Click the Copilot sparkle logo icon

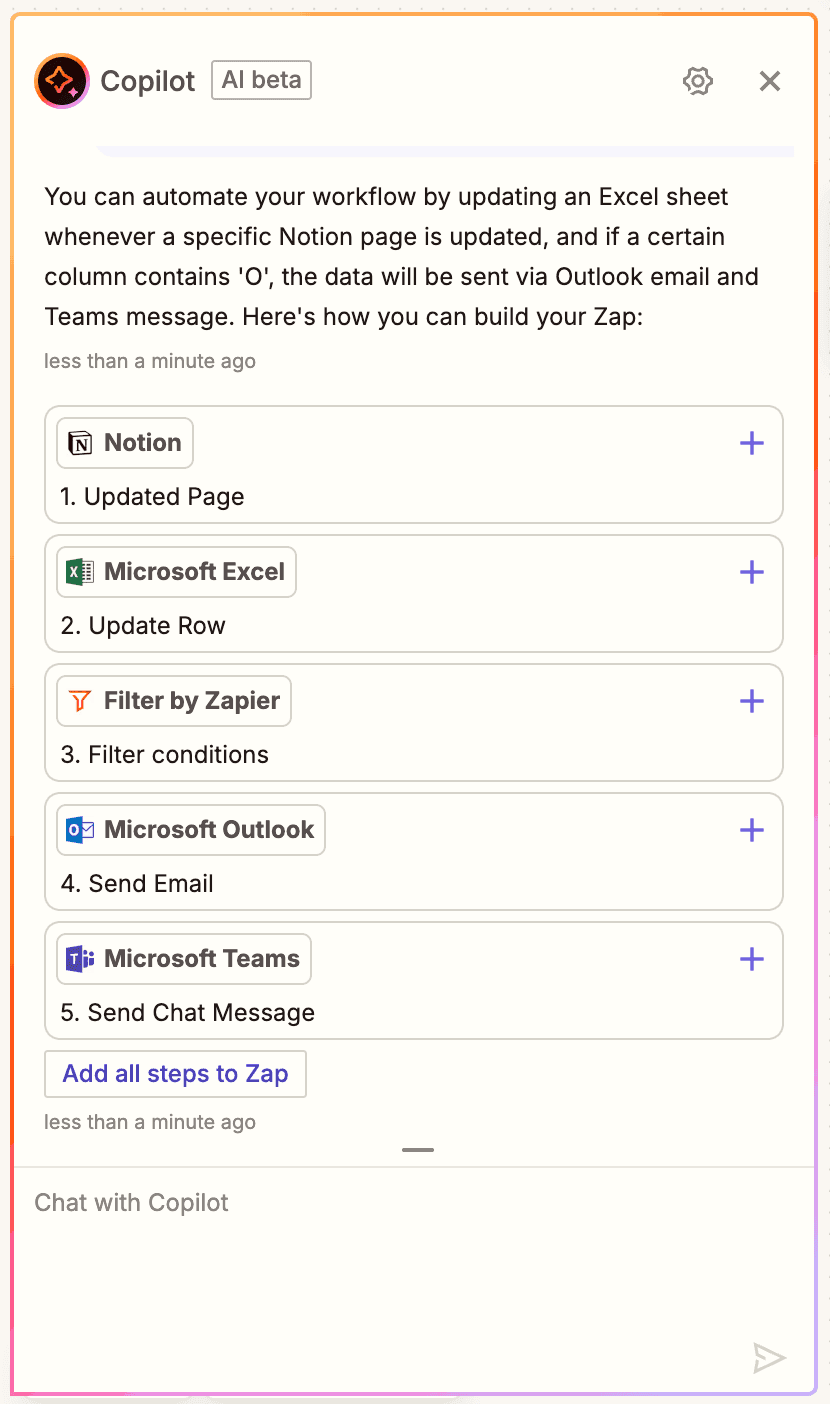[x=62, y=81]
